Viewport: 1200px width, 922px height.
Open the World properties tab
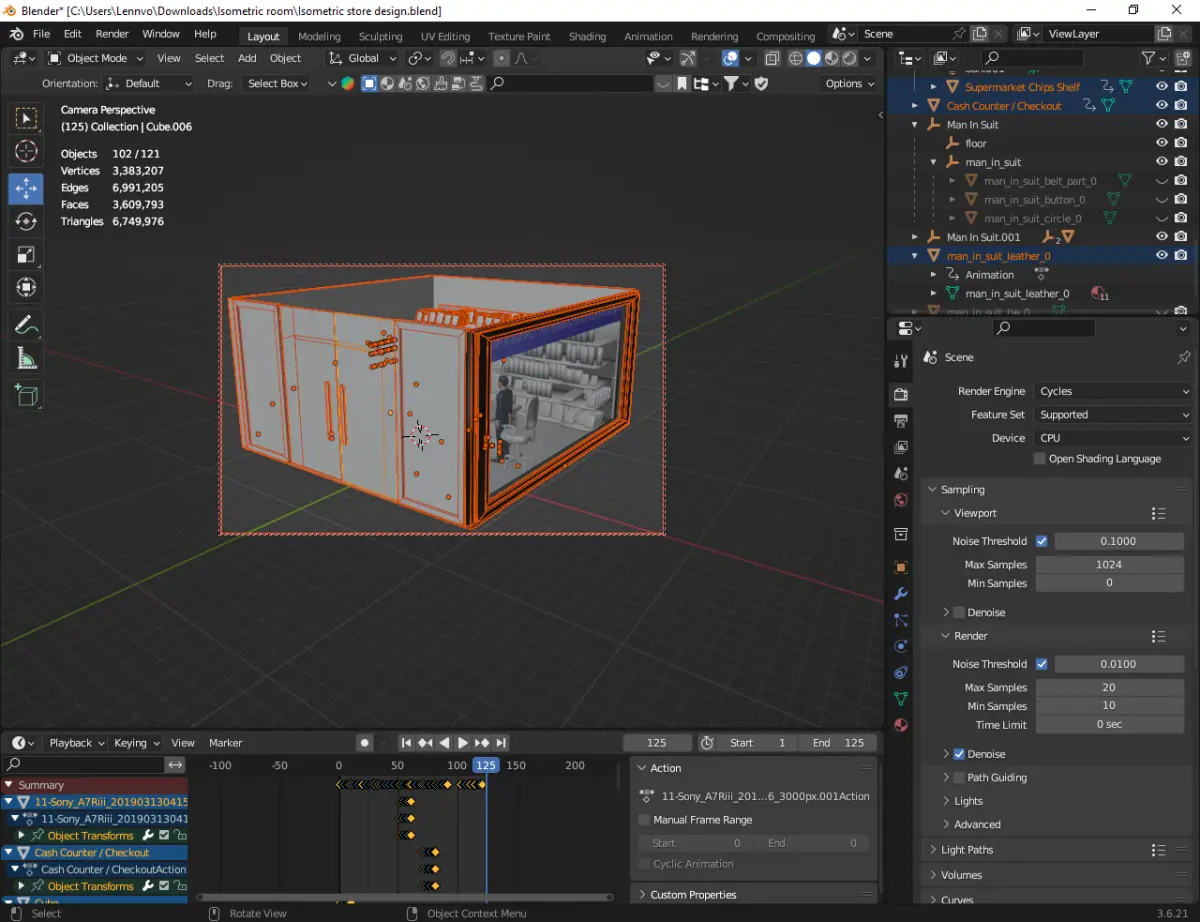901,500
